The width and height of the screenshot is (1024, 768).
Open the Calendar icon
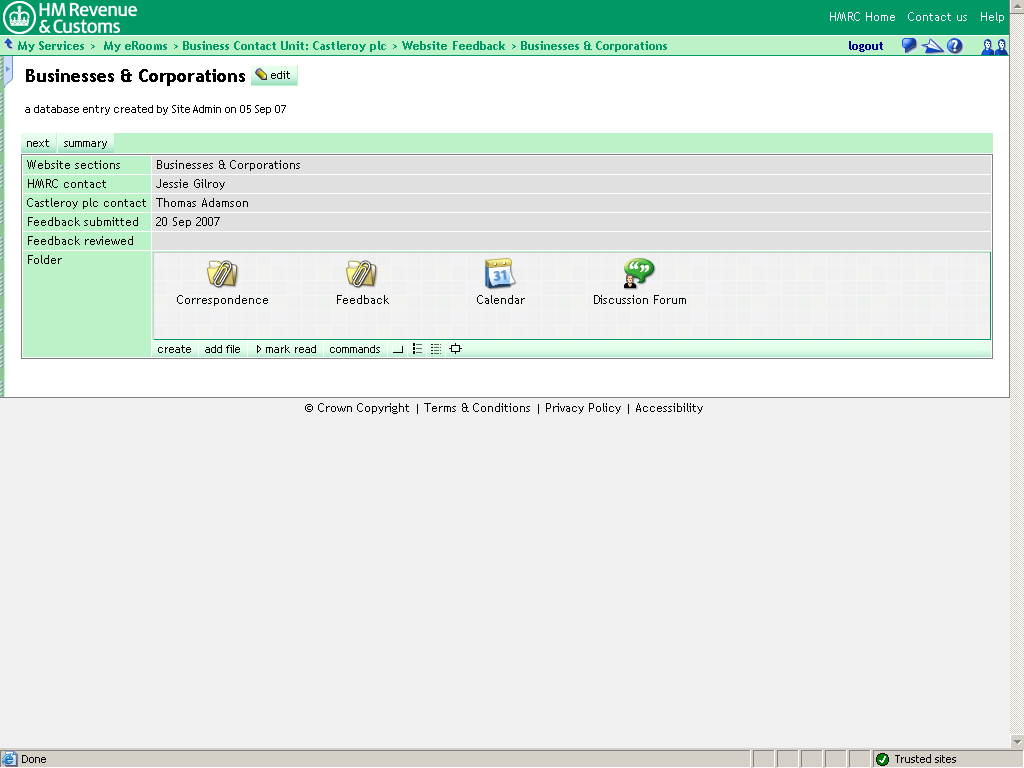coord(499,274)
